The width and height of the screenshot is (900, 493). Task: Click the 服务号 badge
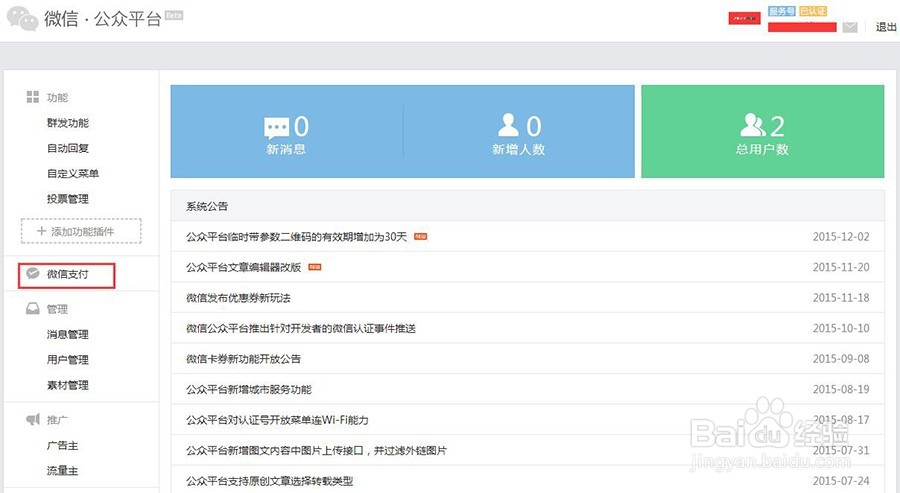(x=782, y=11)
